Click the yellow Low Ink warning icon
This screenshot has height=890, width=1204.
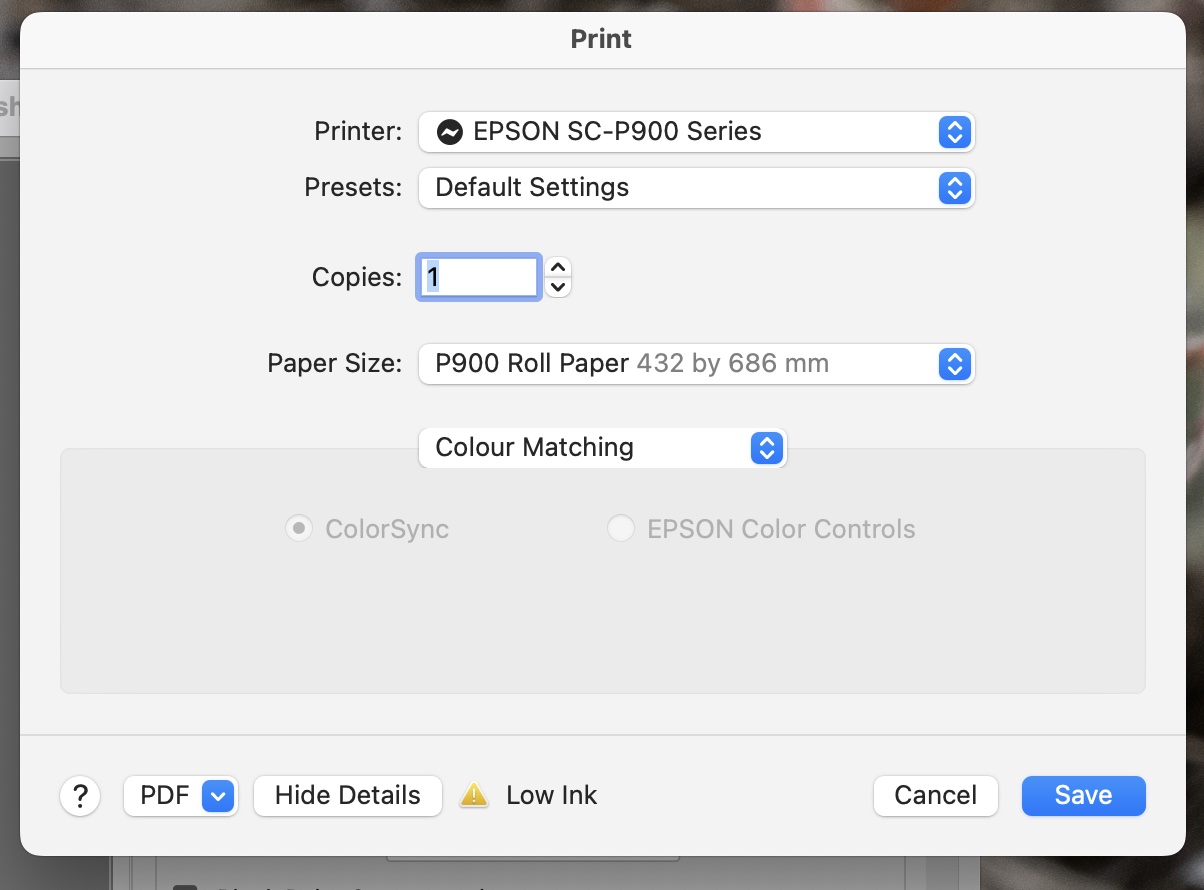(x=474, y=795)
